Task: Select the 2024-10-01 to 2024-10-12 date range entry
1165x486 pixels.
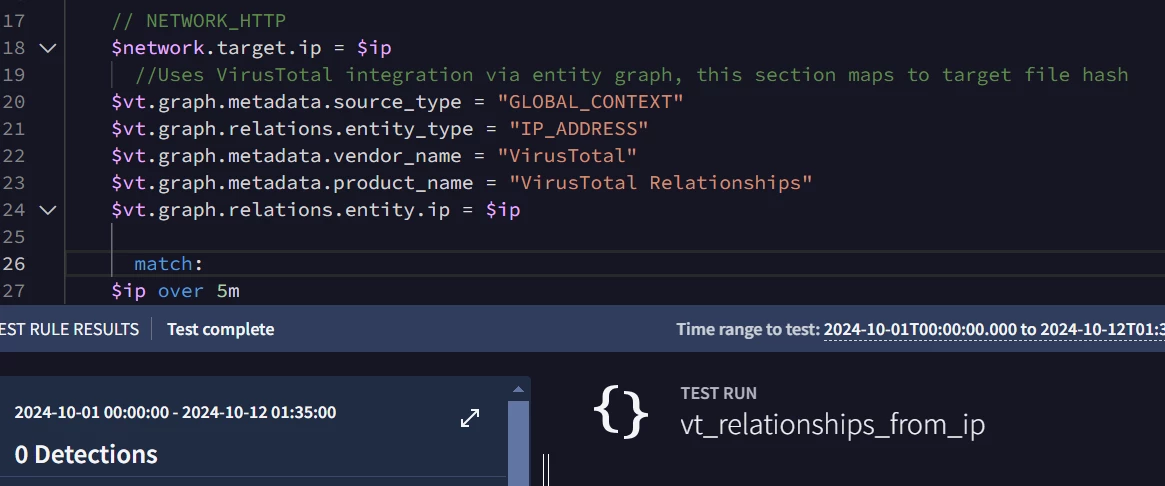Action: [x=175, y=412]
